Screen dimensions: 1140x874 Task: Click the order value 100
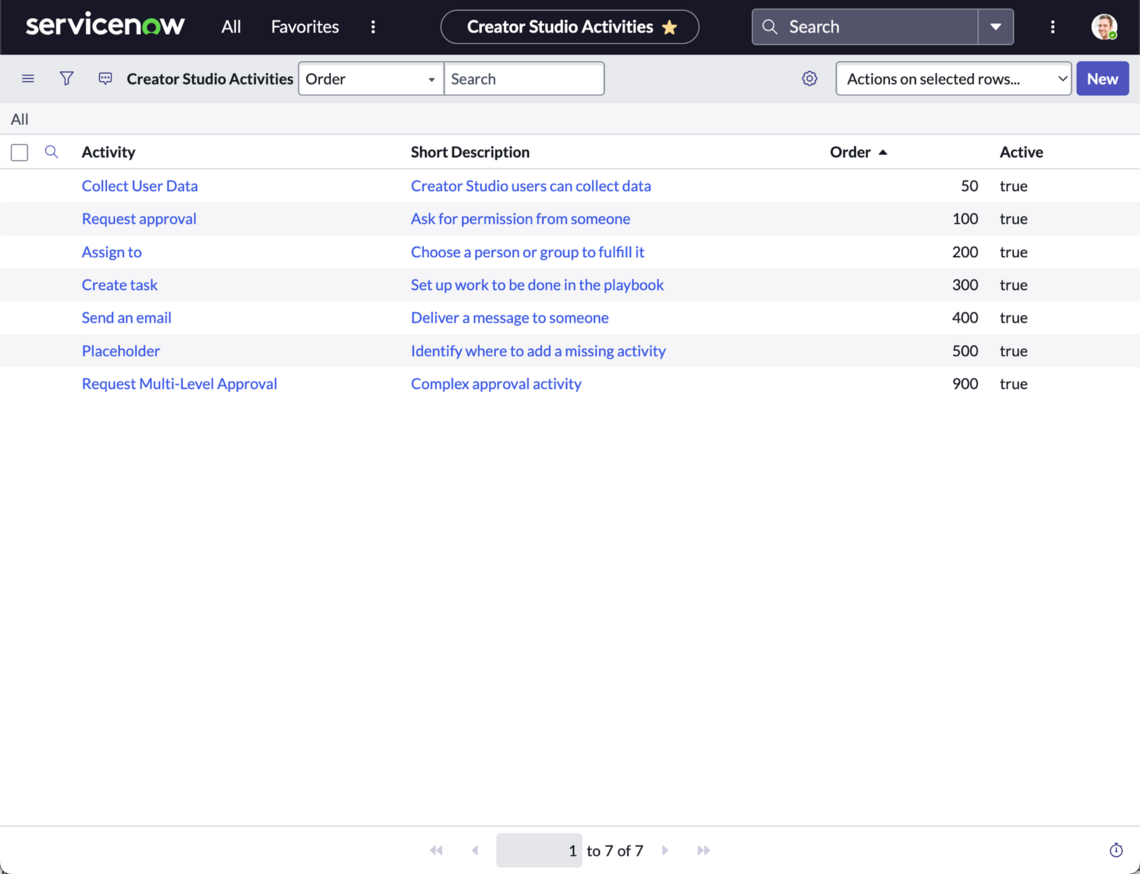[x=965, y=219]
